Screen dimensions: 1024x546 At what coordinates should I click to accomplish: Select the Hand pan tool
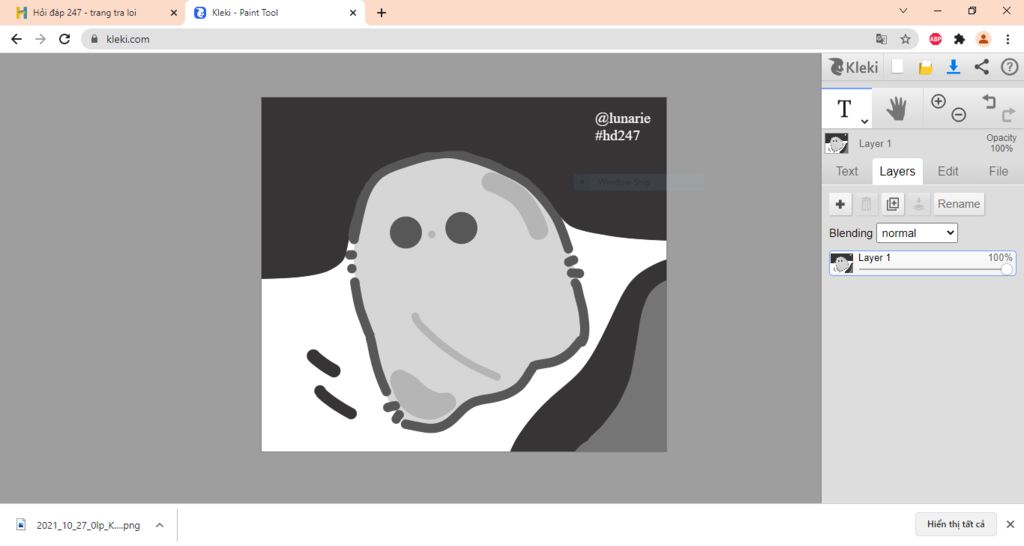[897, 108]
